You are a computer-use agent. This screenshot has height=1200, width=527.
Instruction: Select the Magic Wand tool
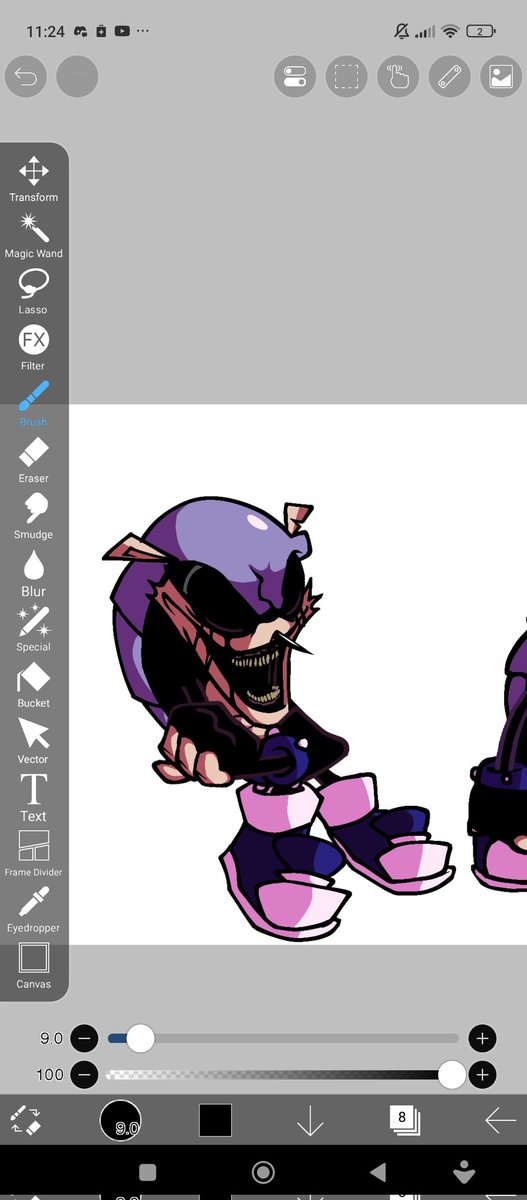(34, 236)
